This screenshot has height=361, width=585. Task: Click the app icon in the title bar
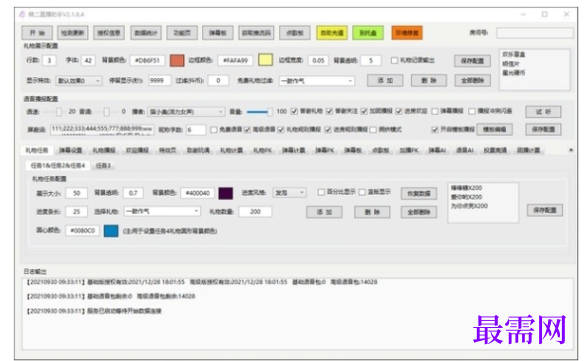click(x=22, y=14)
